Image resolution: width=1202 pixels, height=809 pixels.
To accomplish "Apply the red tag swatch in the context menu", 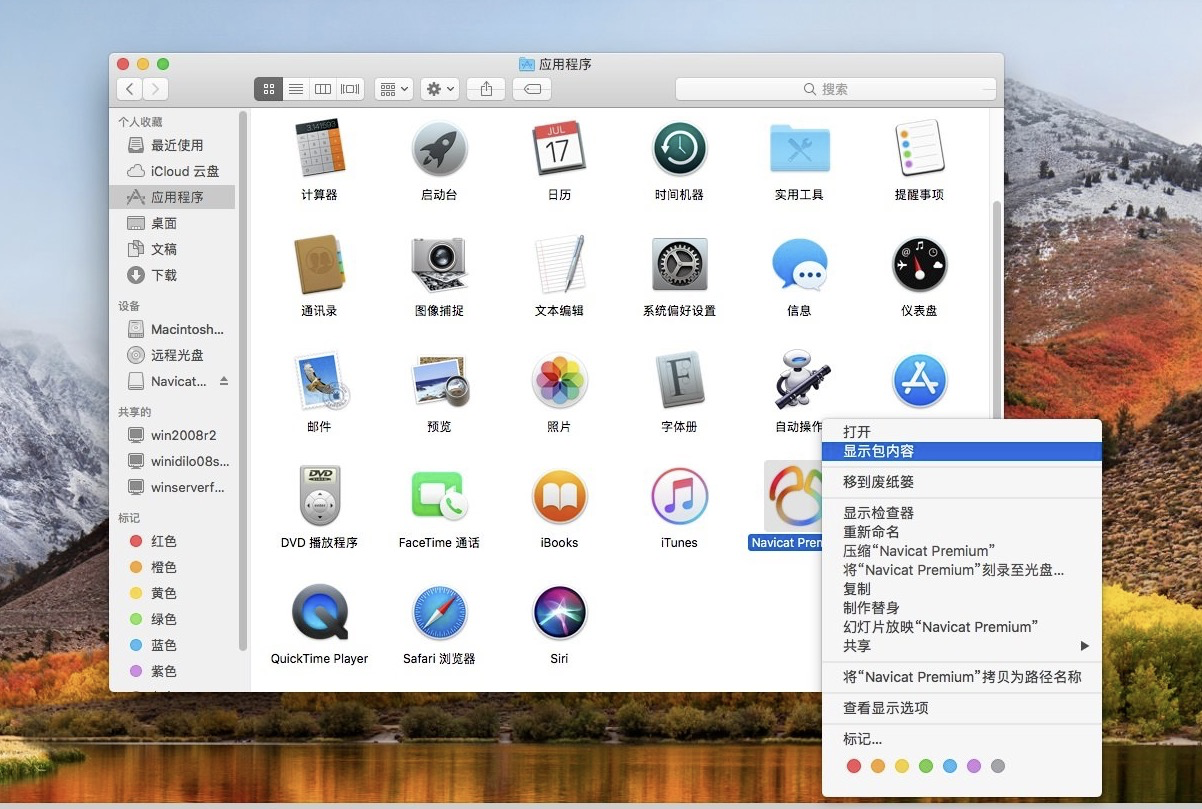I will pyautogui.click(x=853, y=765).
